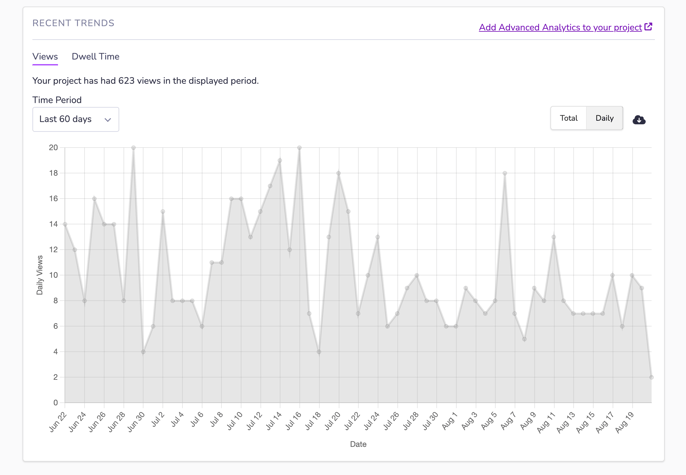
Task: Click the final data point at 2 views
Action: click(651, 377)
